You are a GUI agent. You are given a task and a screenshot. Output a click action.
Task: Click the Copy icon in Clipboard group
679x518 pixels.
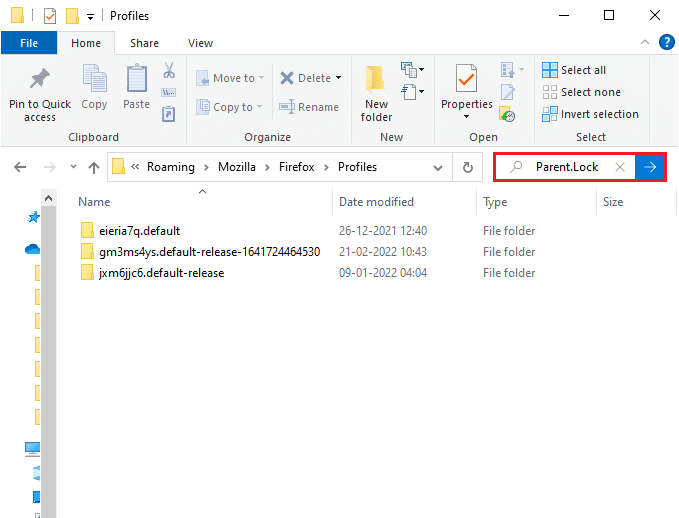(94, 78)
